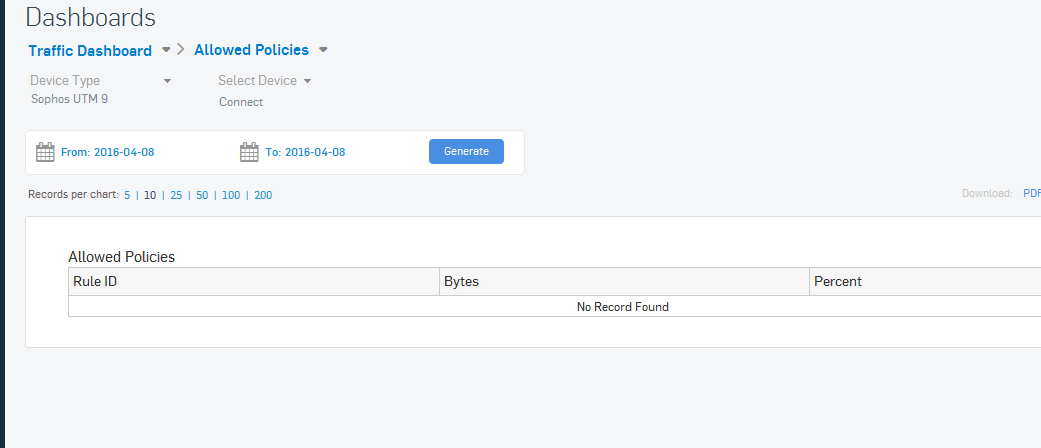Click the From date calendar icon
This screenshot has height=448, width=1041.
point(45,152)
